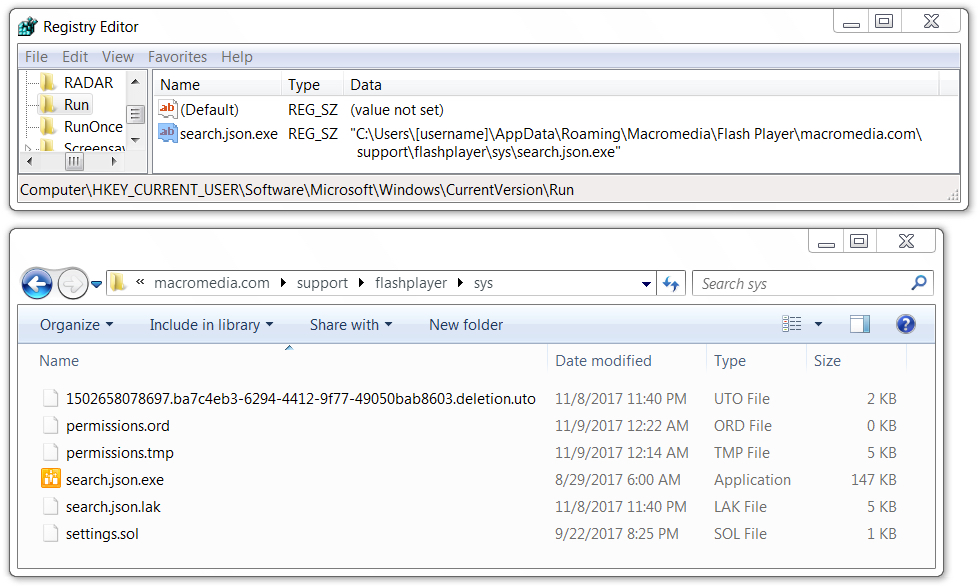Toggle the preview pane icon
979x587 pixels.
click(860, 324)
